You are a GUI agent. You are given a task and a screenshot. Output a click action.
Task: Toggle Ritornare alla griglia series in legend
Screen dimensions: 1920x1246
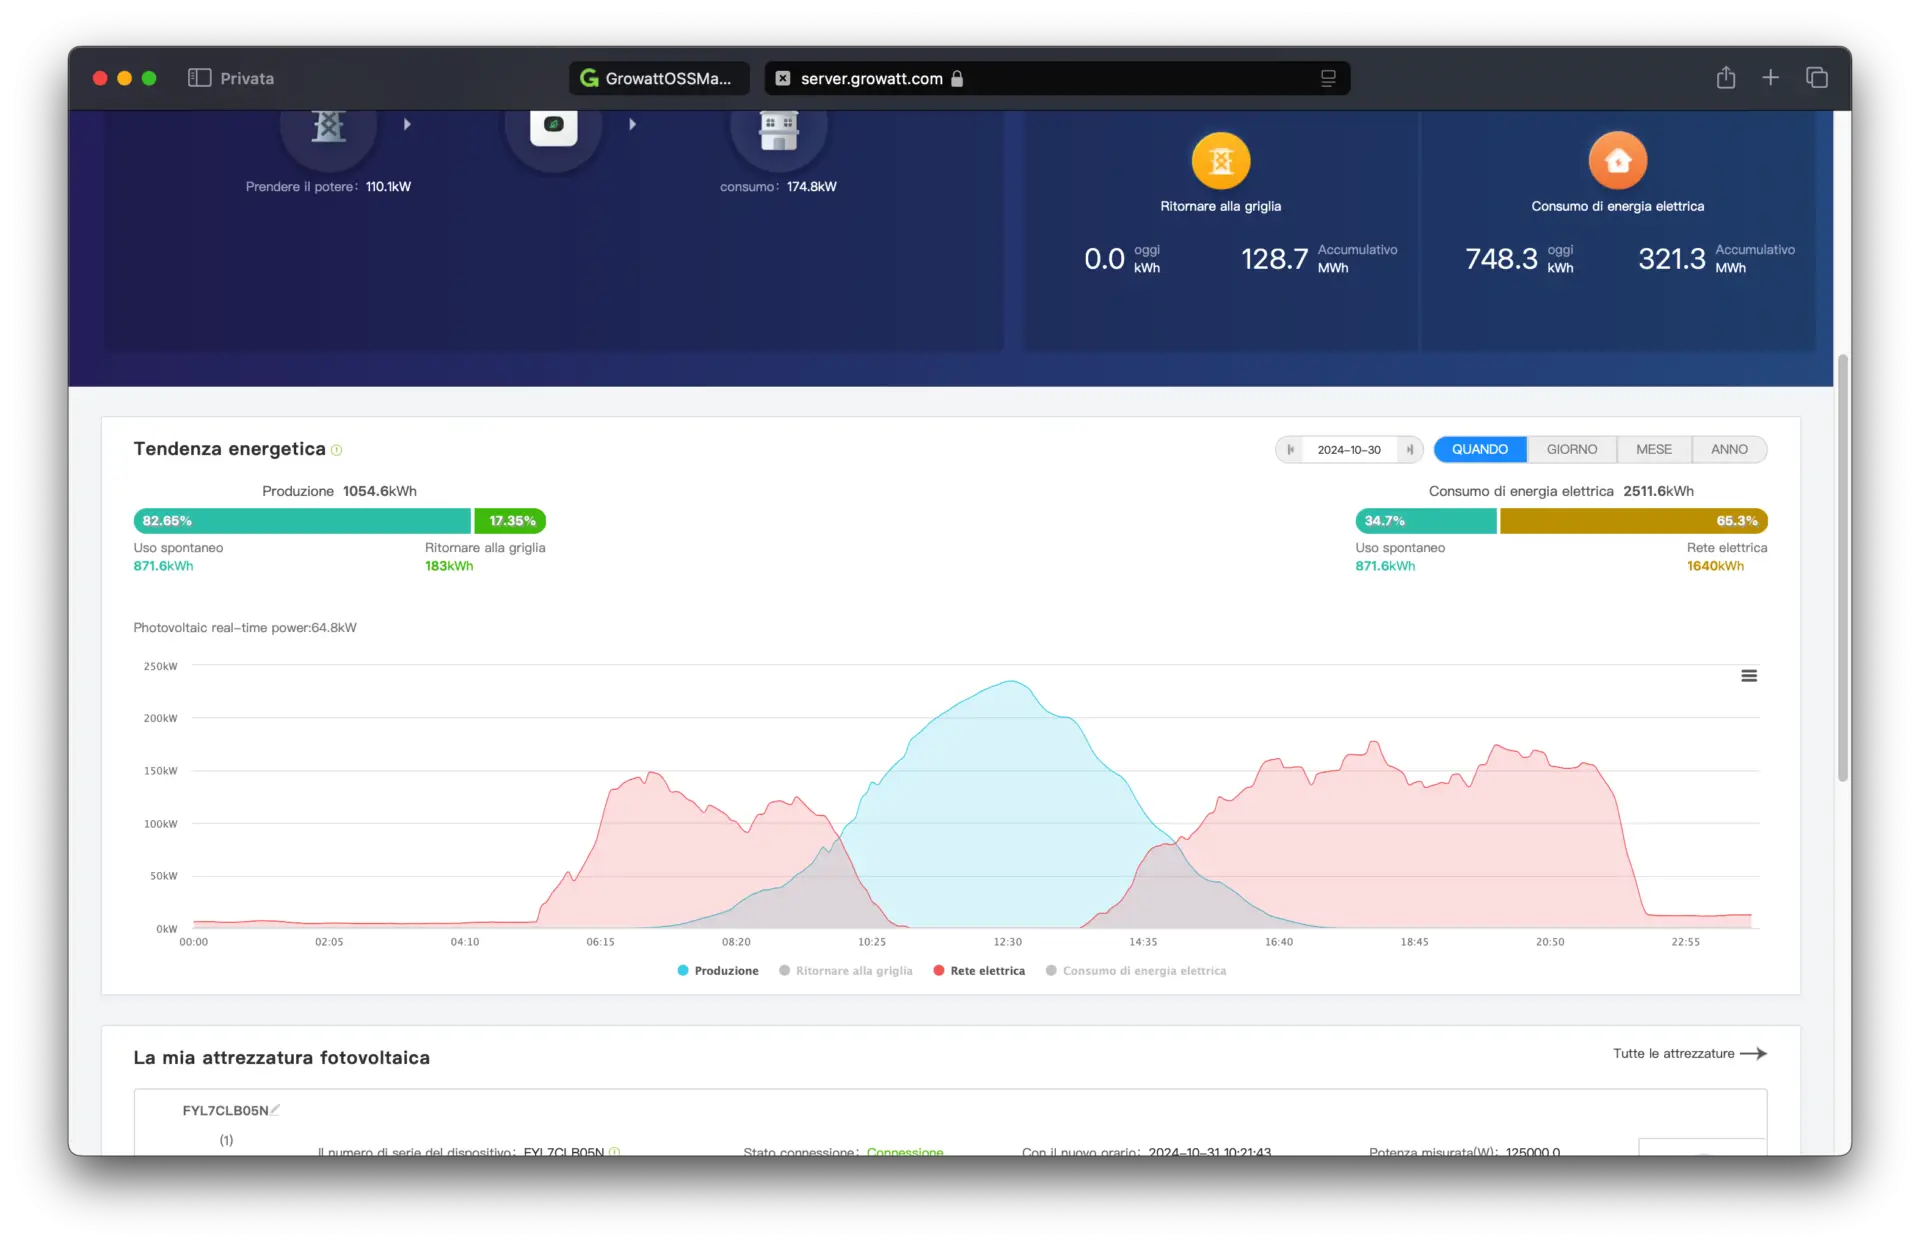(846, 971)
